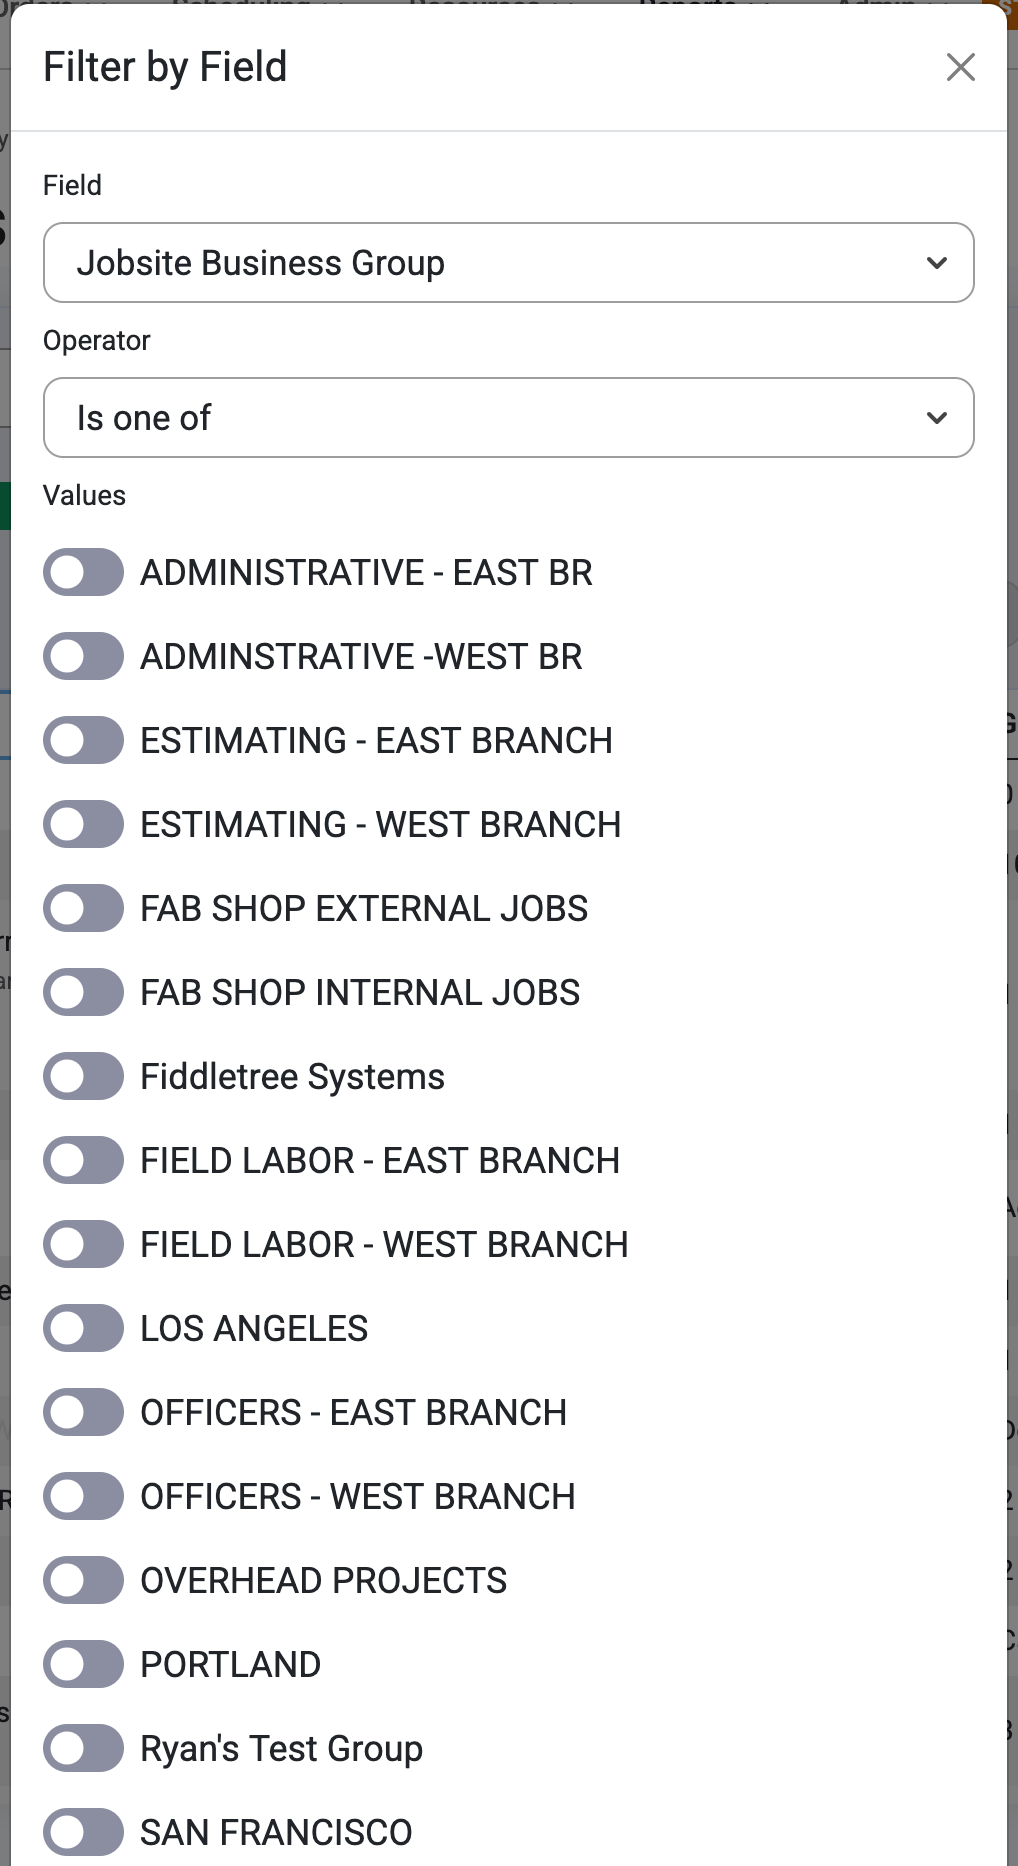Enable the ADMINSTRATIVE -WEST BR switch

tap(83, 656)
